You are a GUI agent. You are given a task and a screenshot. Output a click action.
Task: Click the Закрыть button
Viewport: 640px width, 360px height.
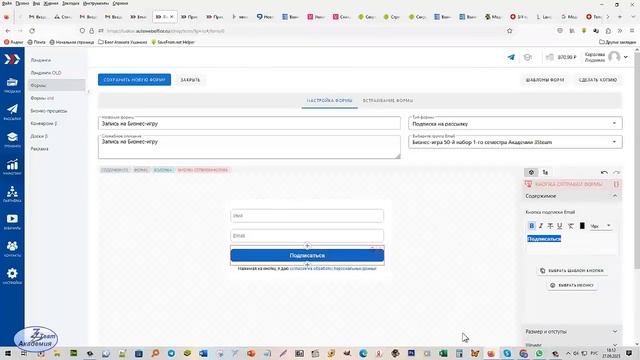point(190,80)
